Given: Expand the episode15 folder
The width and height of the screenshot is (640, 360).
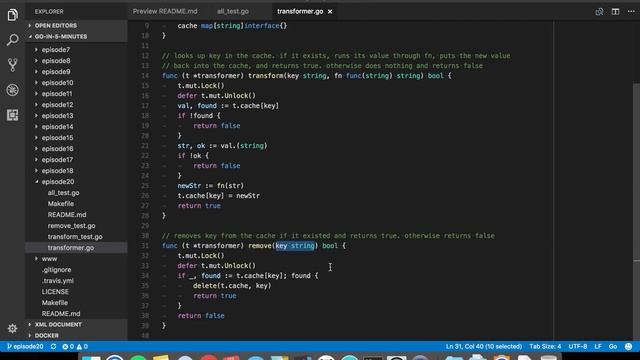Looking at the screenshot, I should (76, 138).
